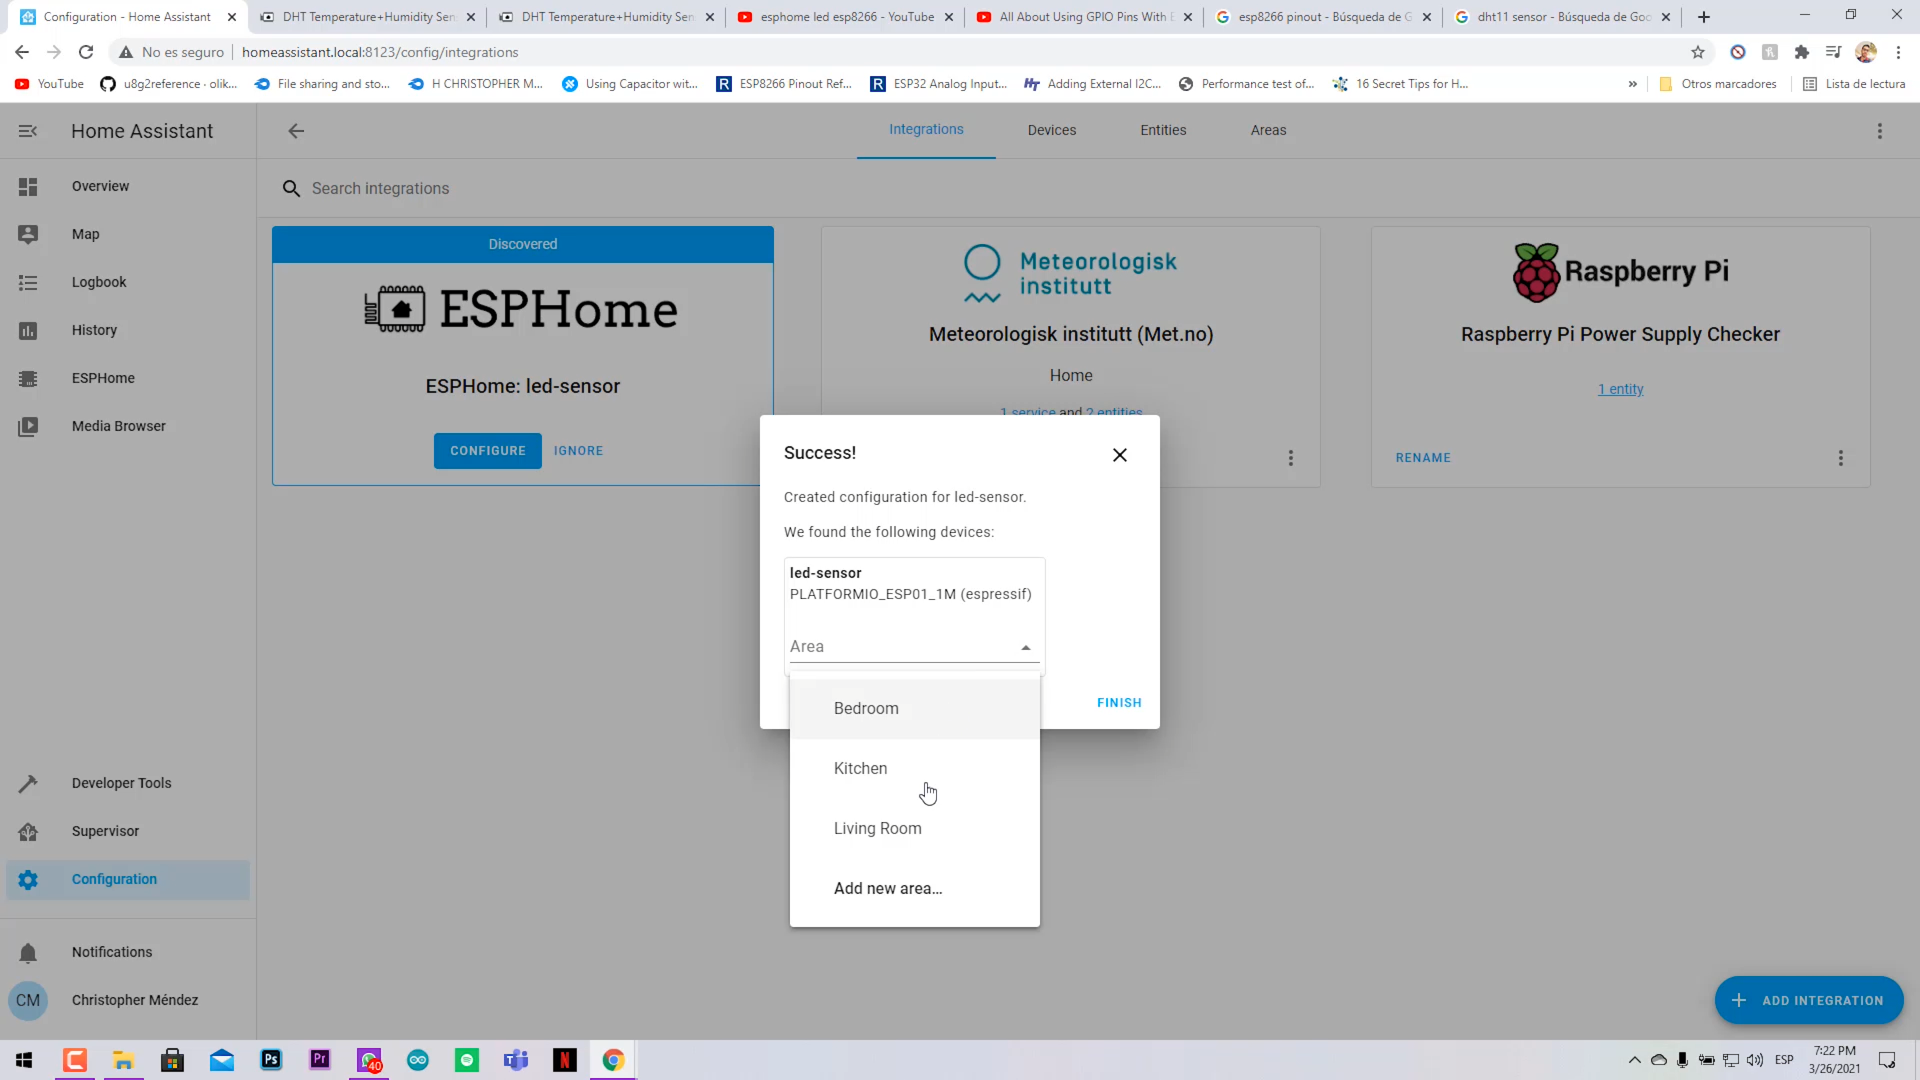Select Kitchen from the area list
This screenshot has height=1080, width=1920.
[861, 768]
